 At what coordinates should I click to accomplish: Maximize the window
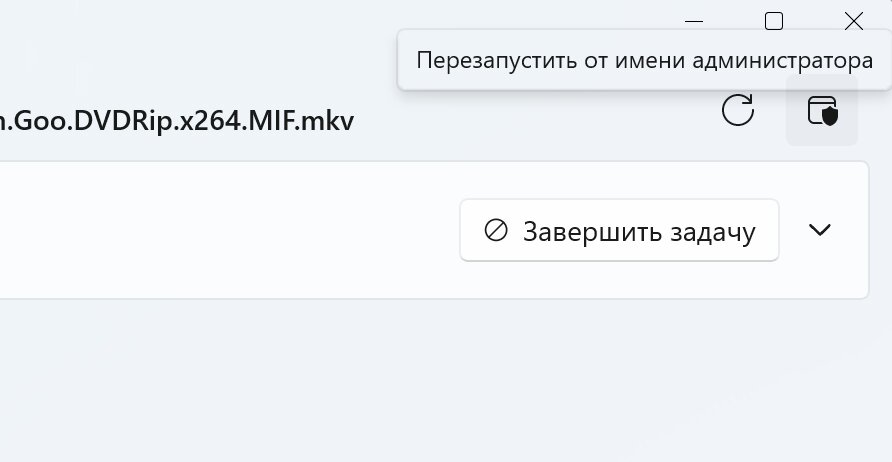point(774,21)
